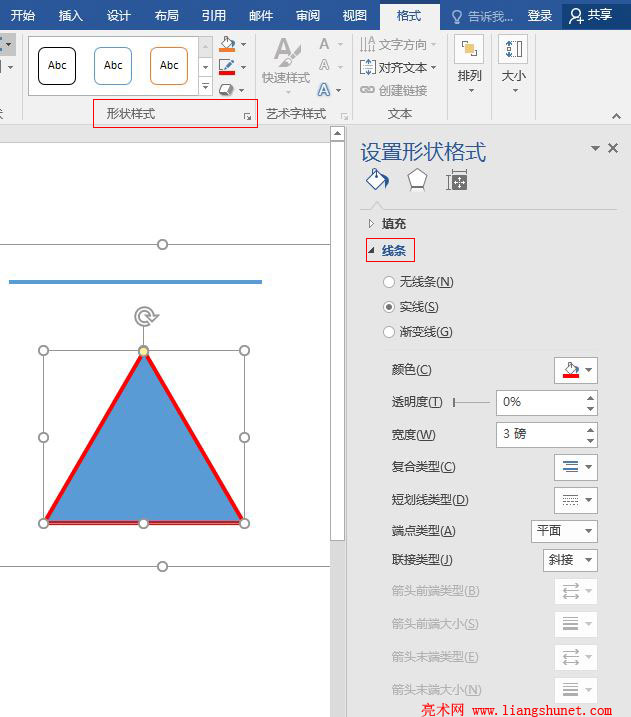This screenshot has width=631, height=717.
Task: Open the 排列 arrange menu
Action: coord(469,65)
